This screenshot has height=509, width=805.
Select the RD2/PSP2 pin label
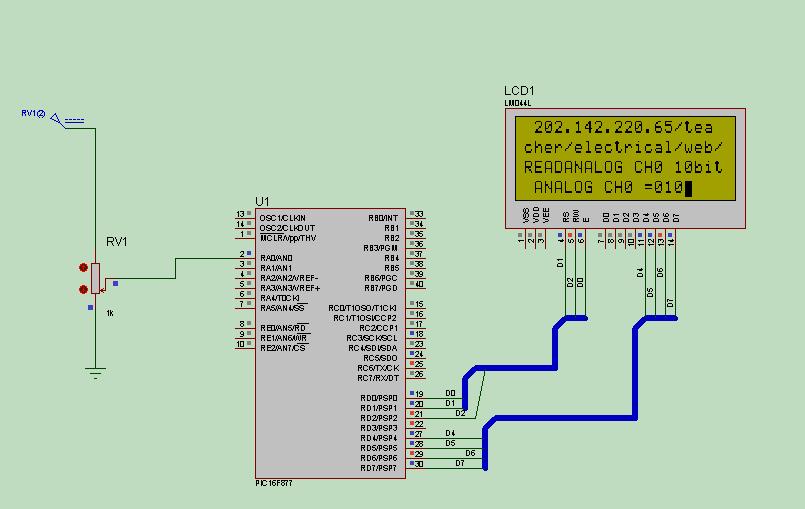pyautogui.click(x=379, y=419)
